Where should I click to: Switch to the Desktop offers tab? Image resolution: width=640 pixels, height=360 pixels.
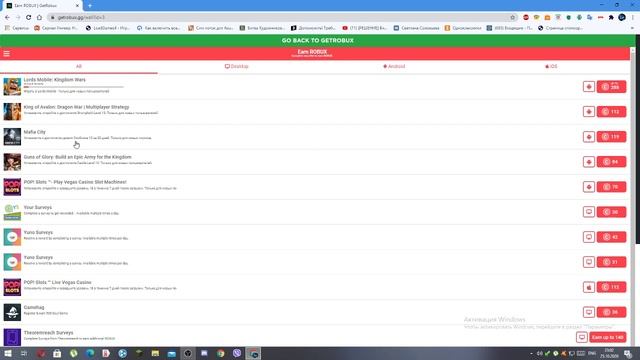(x=236, y=67)
